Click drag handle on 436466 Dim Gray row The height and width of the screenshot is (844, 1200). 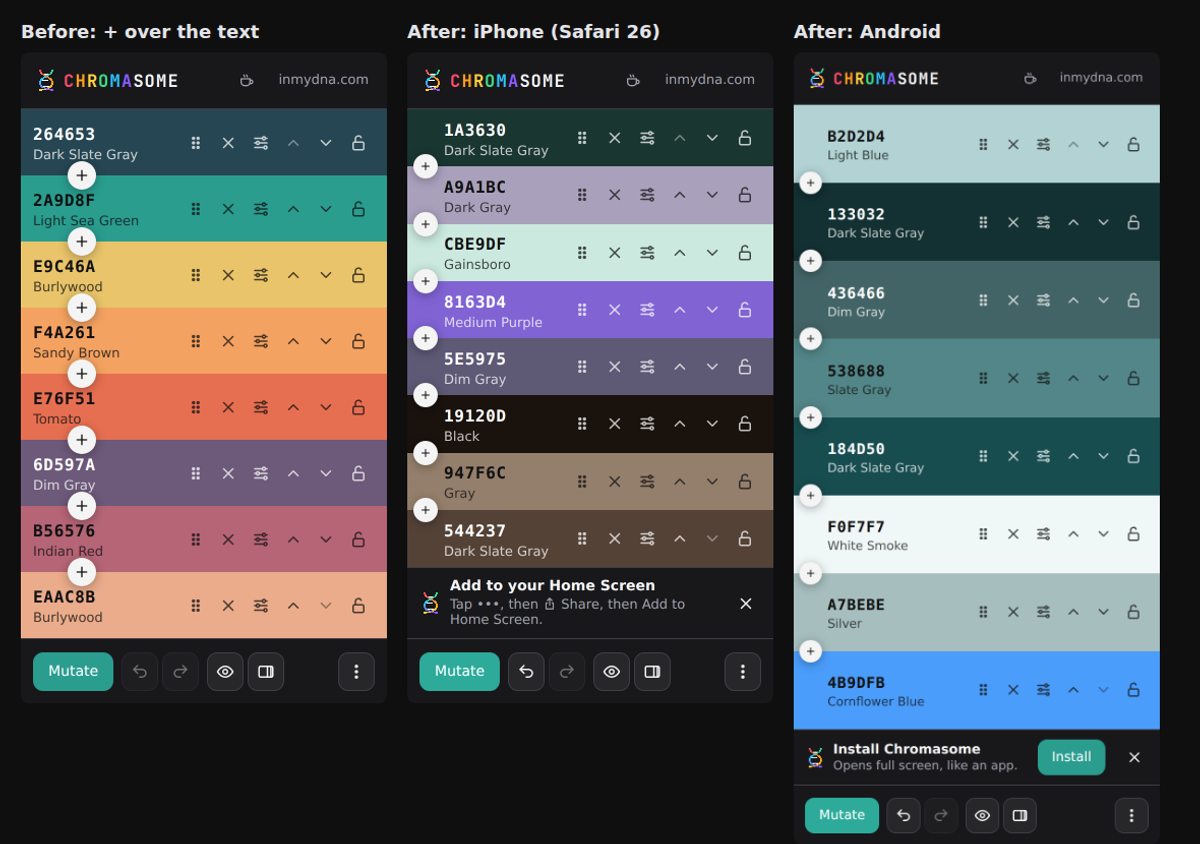(x=983, y=300)
